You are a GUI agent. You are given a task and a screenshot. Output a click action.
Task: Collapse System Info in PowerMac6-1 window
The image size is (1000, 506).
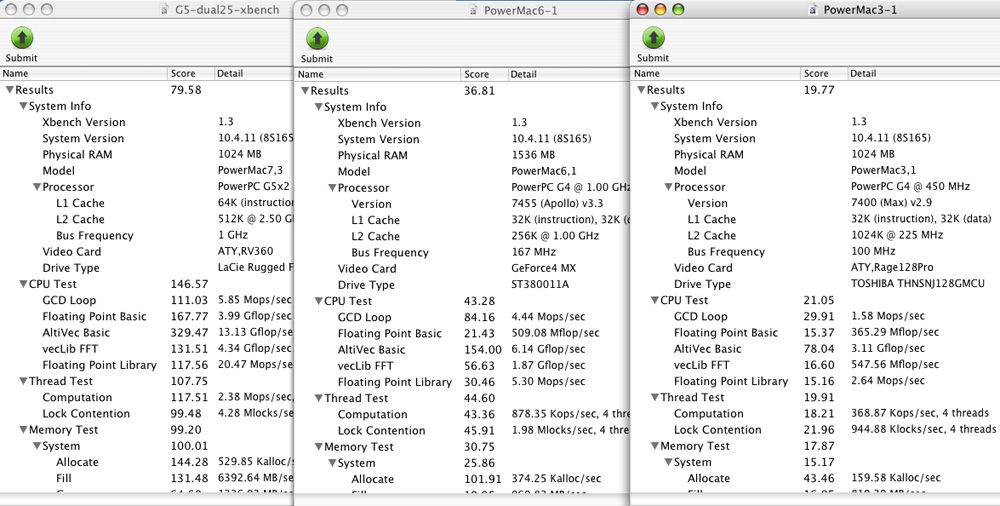[x=317, y=107]
